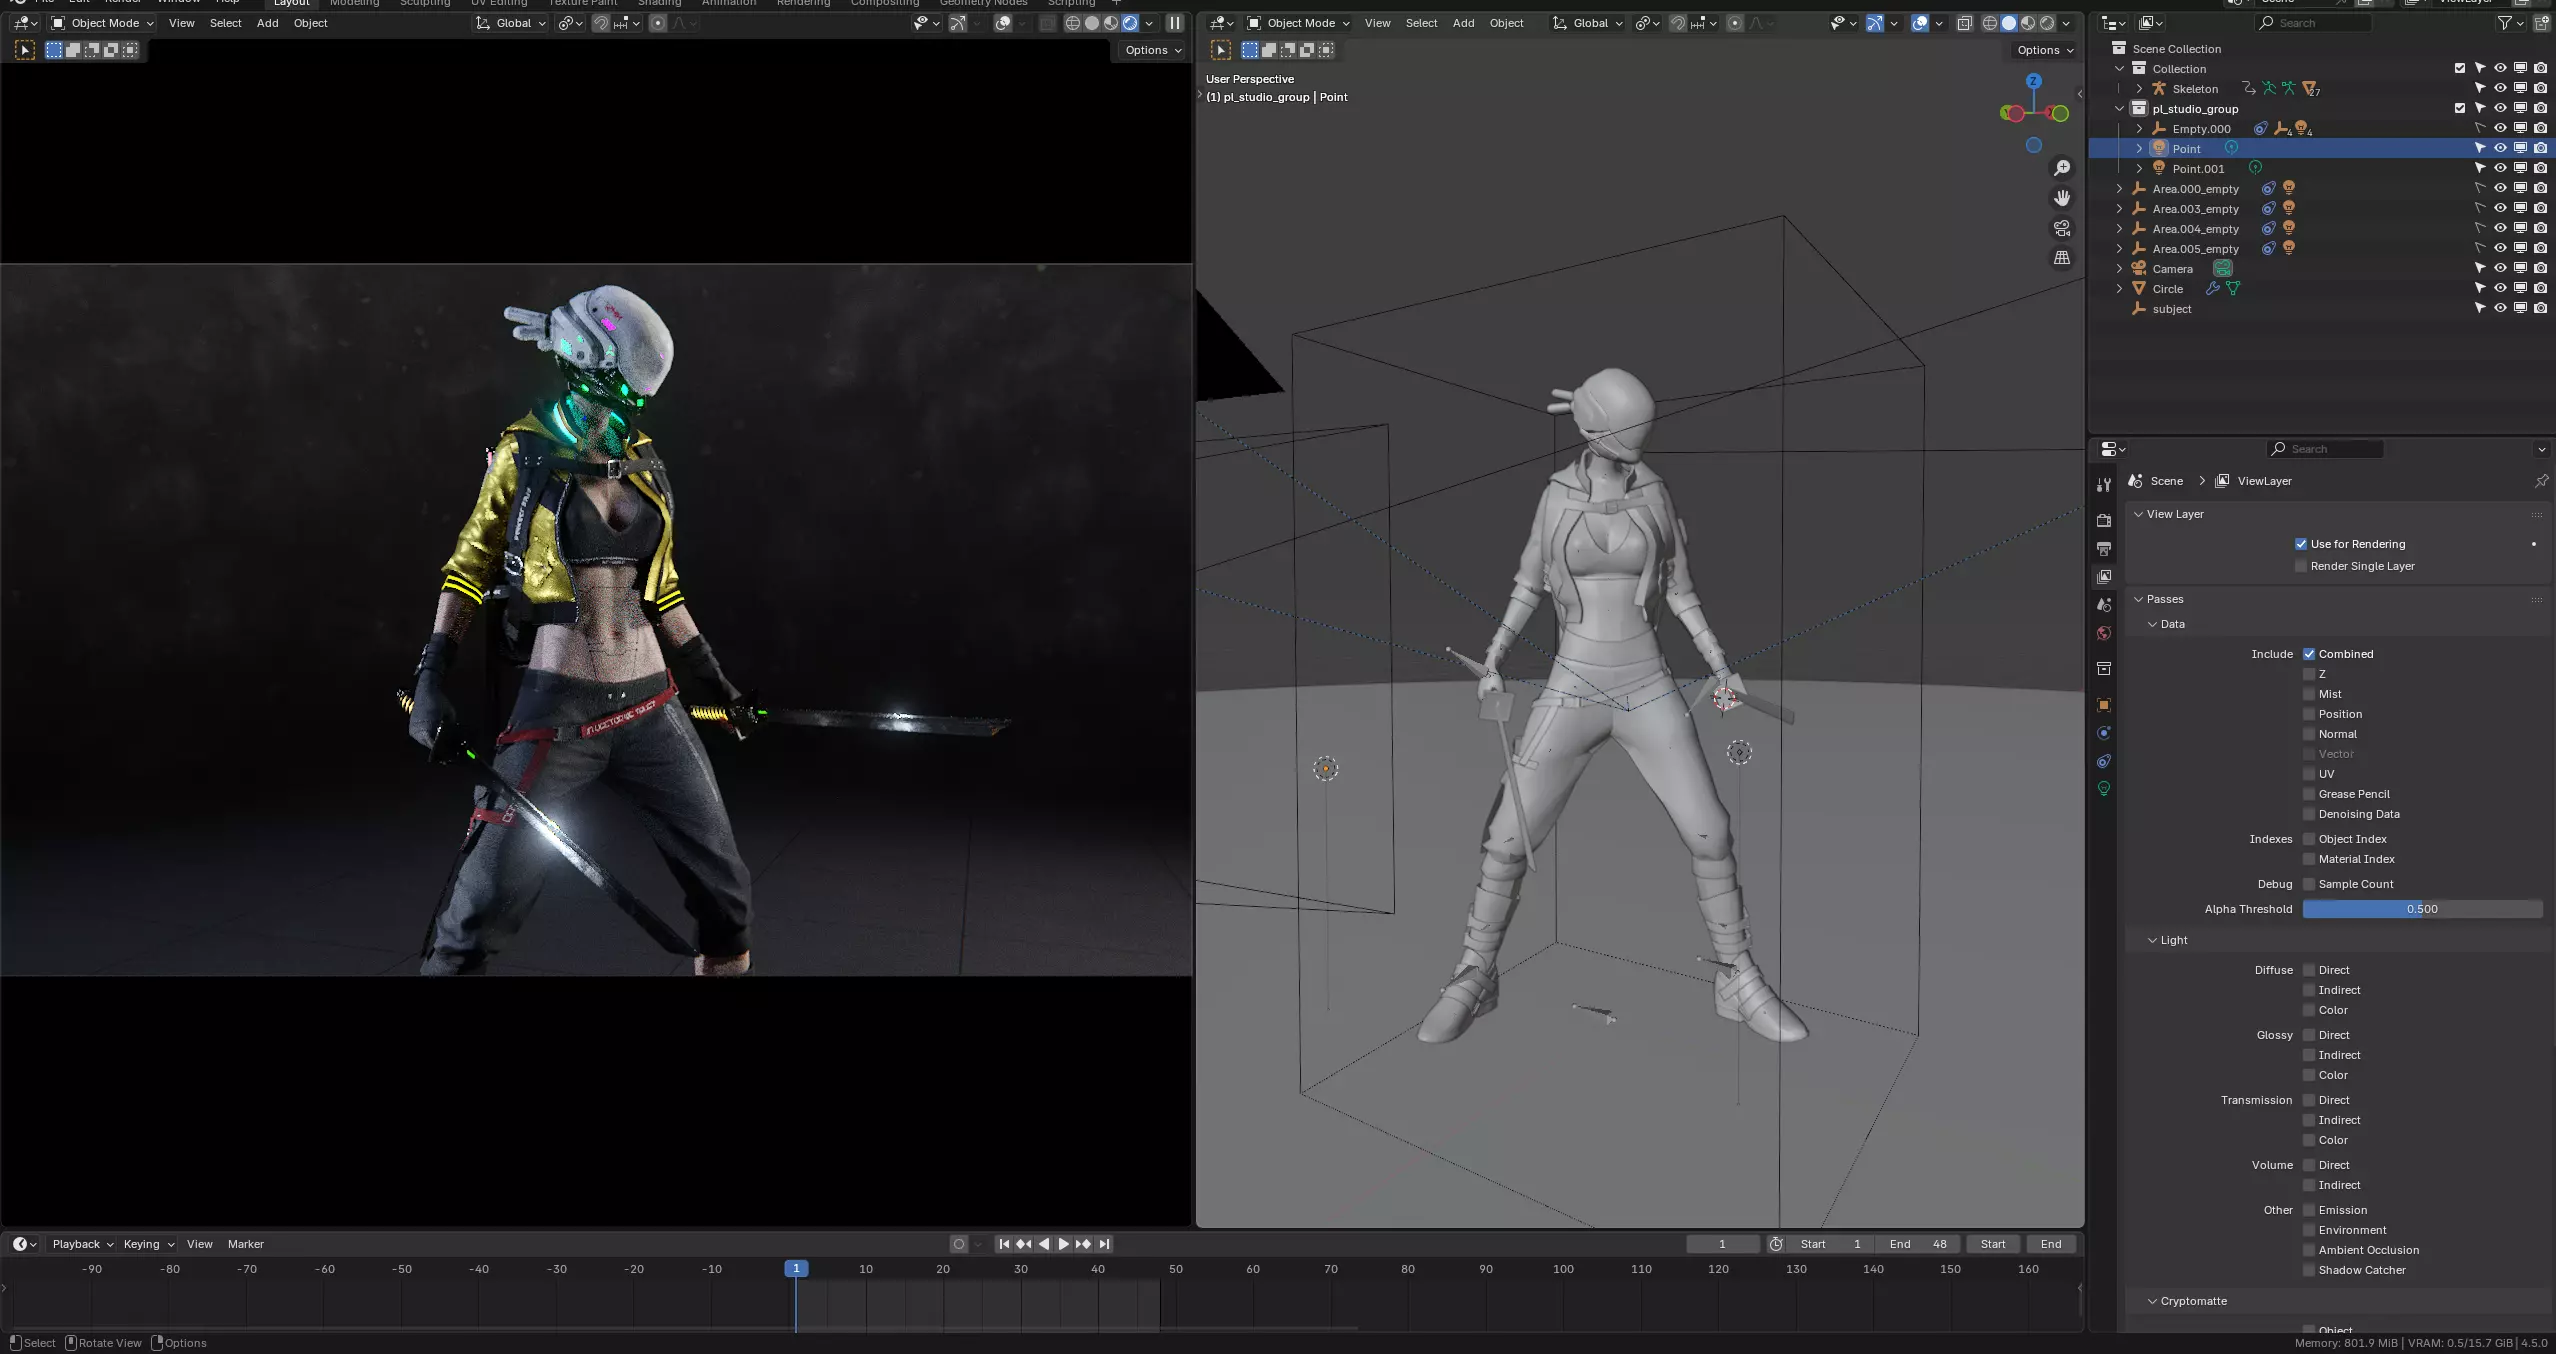Click the End frame 48 field

[x=1919, y=1244]
